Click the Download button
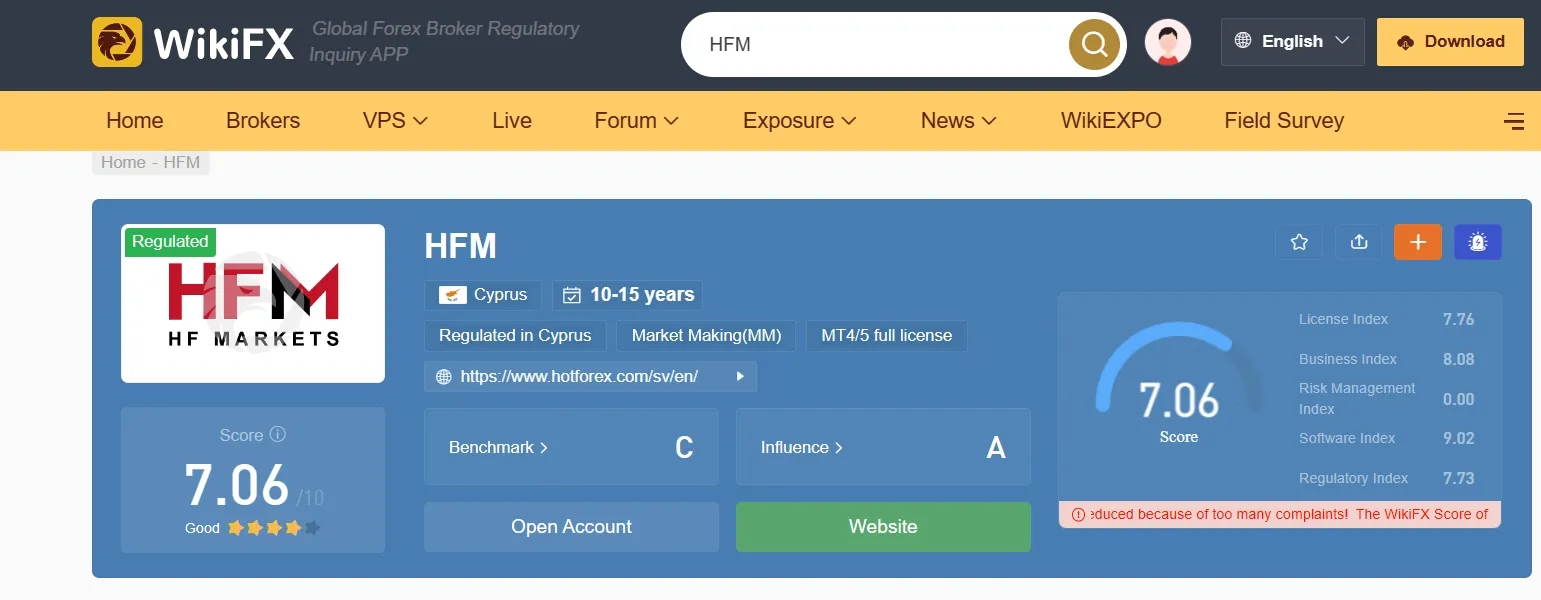The image size is (1541, 600). pos(1450,42)
